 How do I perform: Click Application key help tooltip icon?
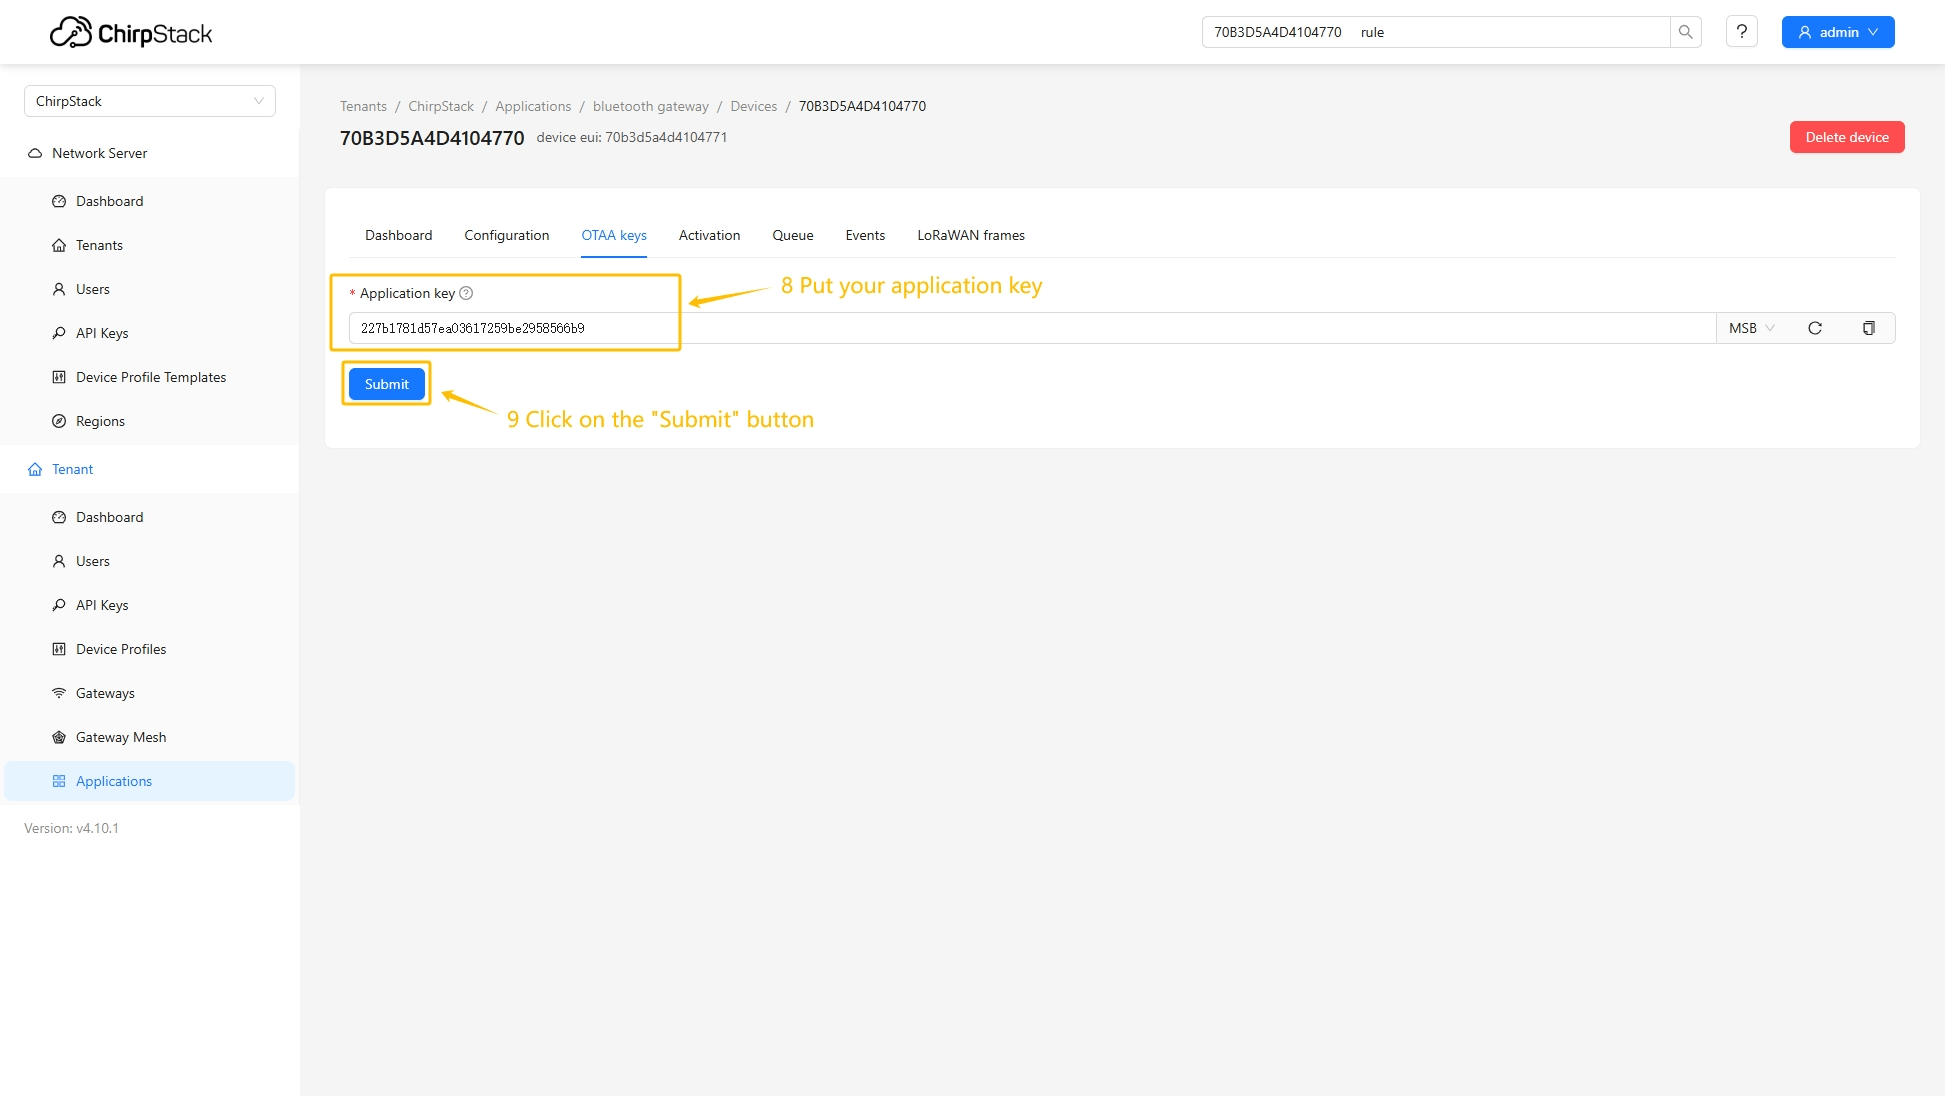coord(466,293)
